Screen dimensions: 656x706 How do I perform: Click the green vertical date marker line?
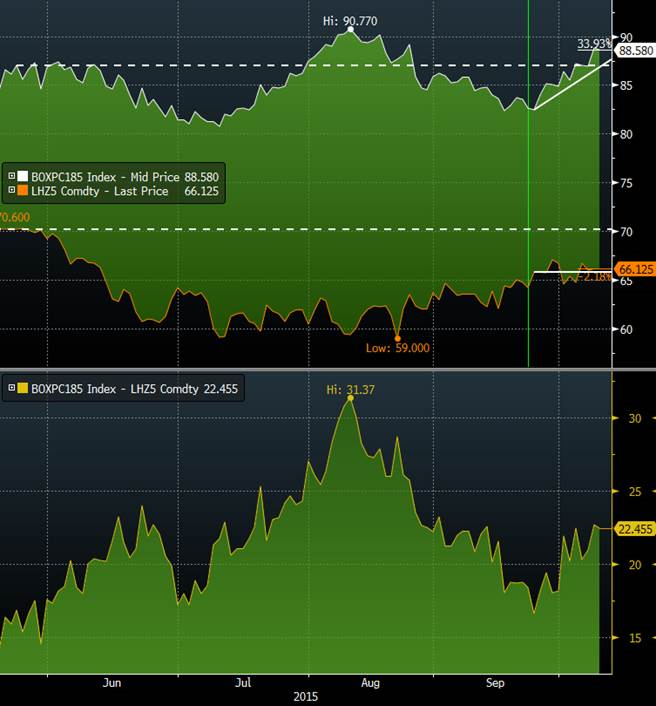(528, 200)
